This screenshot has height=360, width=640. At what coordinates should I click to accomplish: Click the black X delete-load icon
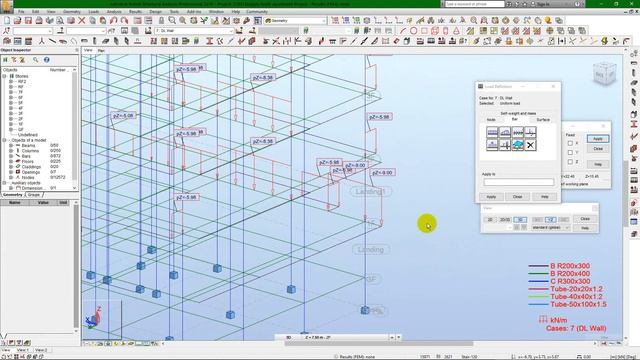pyautogui.click(x=530, y=145)
